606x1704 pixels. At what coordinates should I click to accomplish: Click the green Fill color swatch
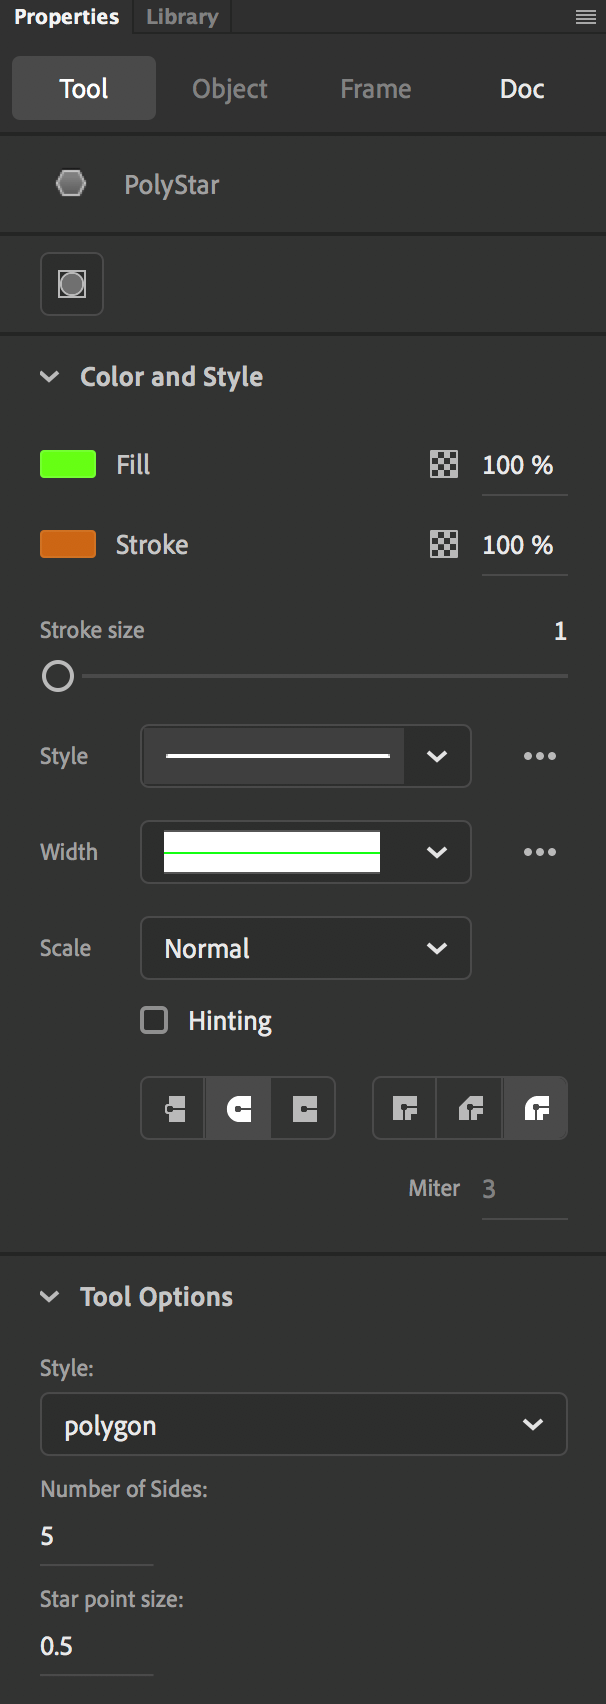click(68, 464)
